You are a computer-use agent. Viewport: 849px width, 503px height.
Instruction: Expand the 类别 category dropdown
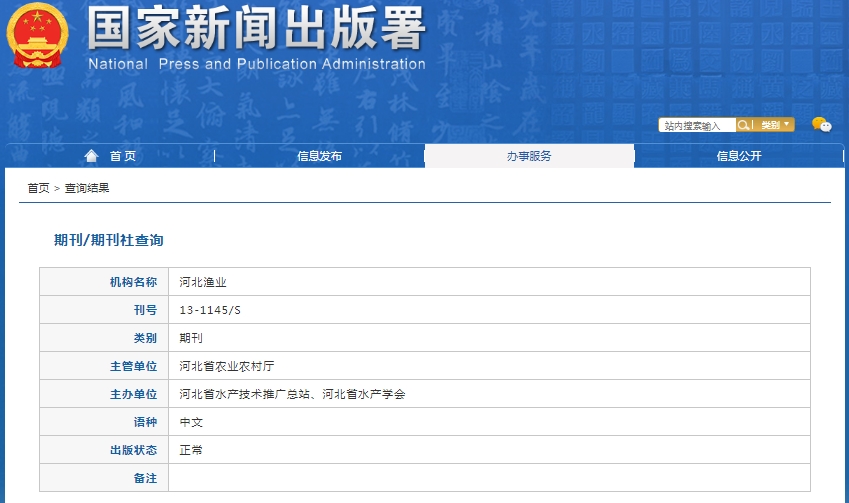click(x=774, y=125)
